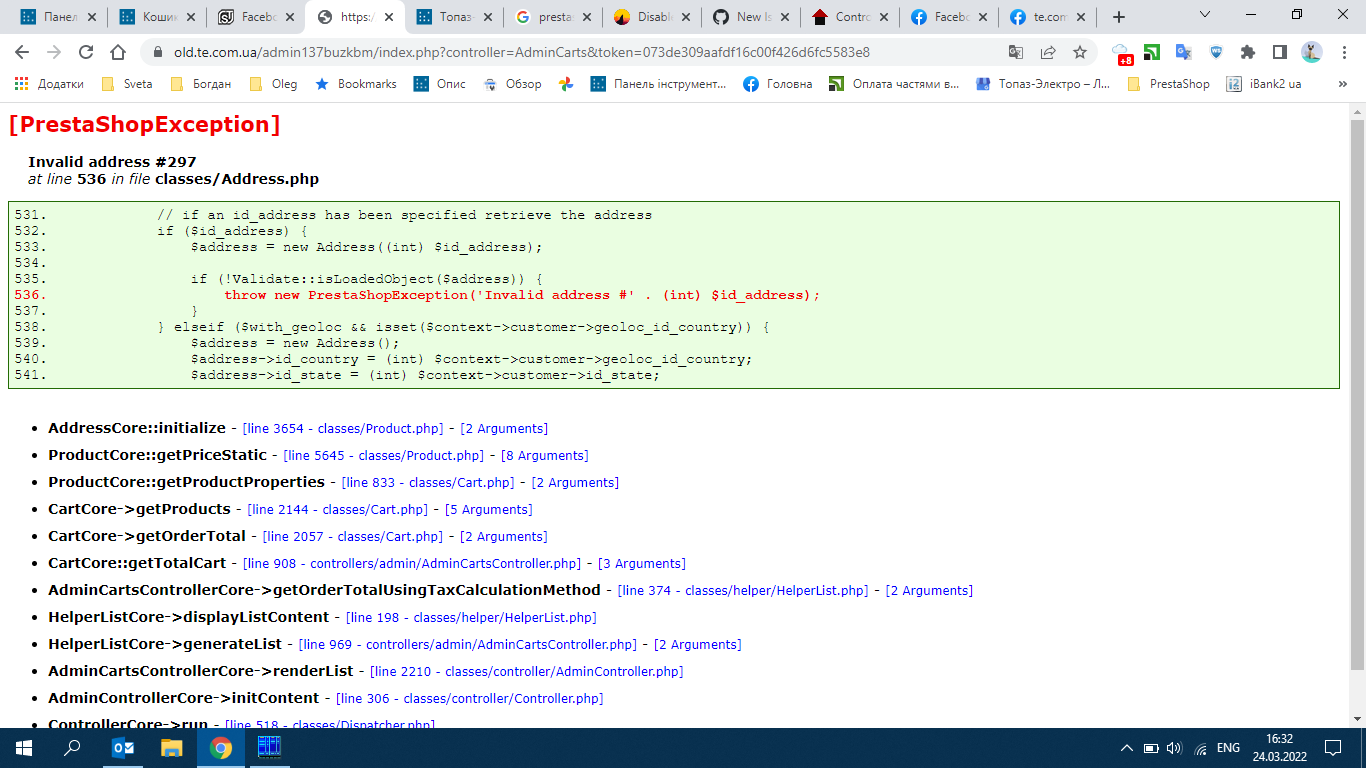The width and height of the screenshot is (1366, 768).
Task: Open line 3654 classes/Product.php trace link
Action: pos(343,428)
